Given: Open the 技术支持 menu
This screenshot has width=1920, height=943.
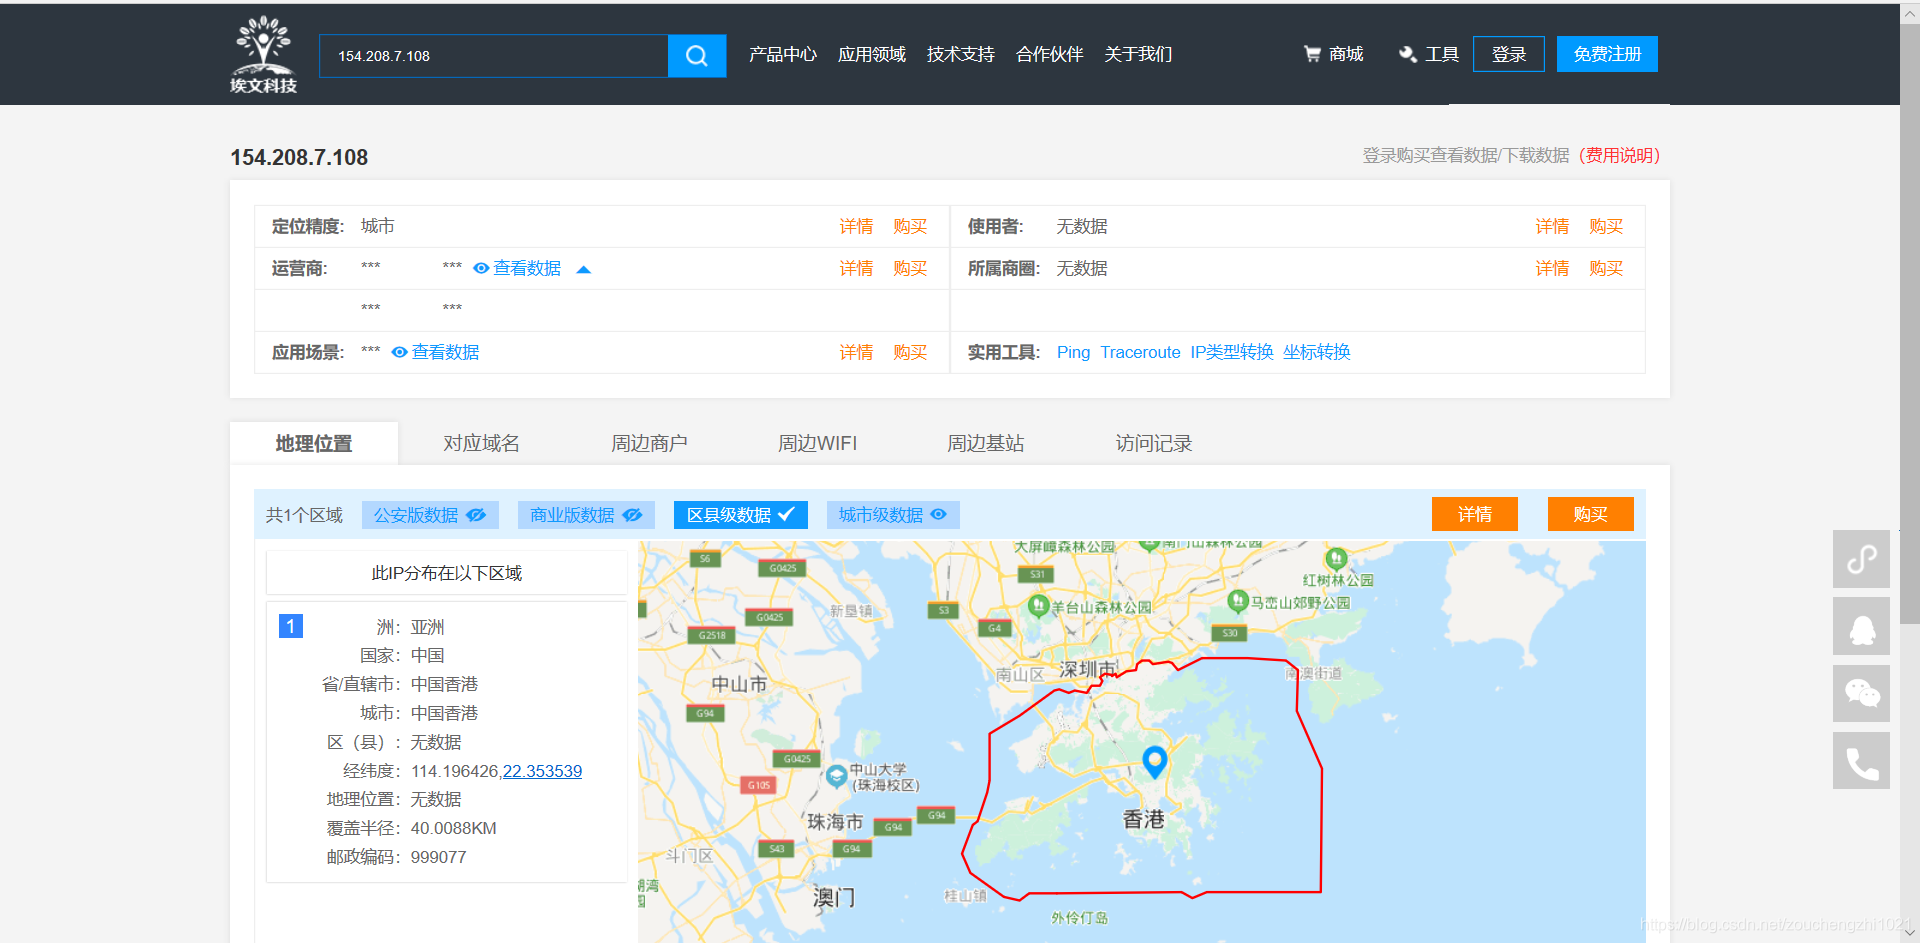Looking at the screenshot, I should (961, 54).
